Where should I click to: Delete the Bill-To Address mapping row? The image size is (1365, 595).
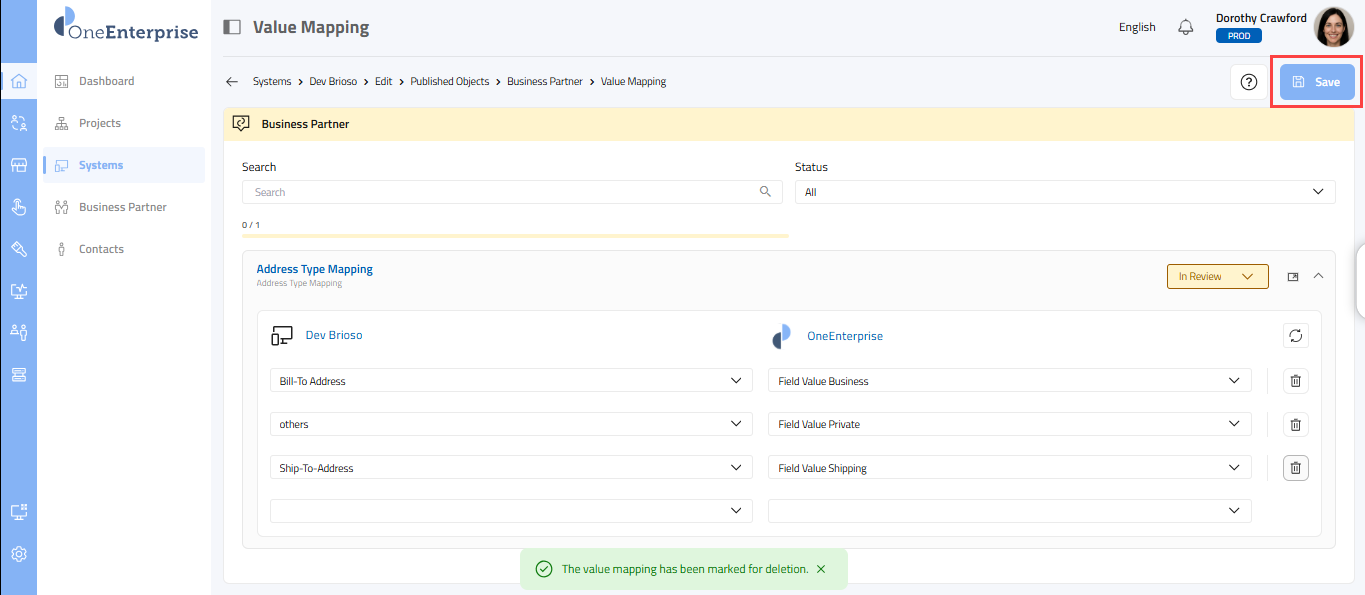(1295, 381)
